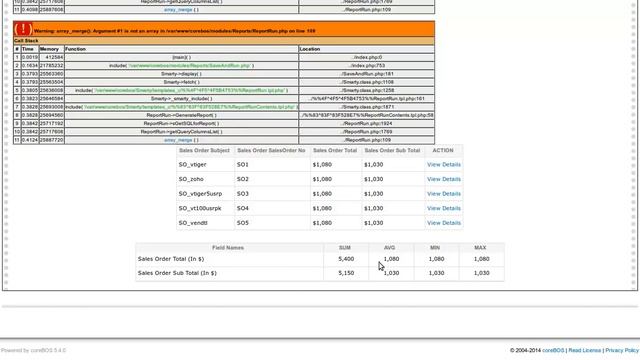
Task: Open View Details for SO_vtigerSusrp
Action: click(444, 194)
